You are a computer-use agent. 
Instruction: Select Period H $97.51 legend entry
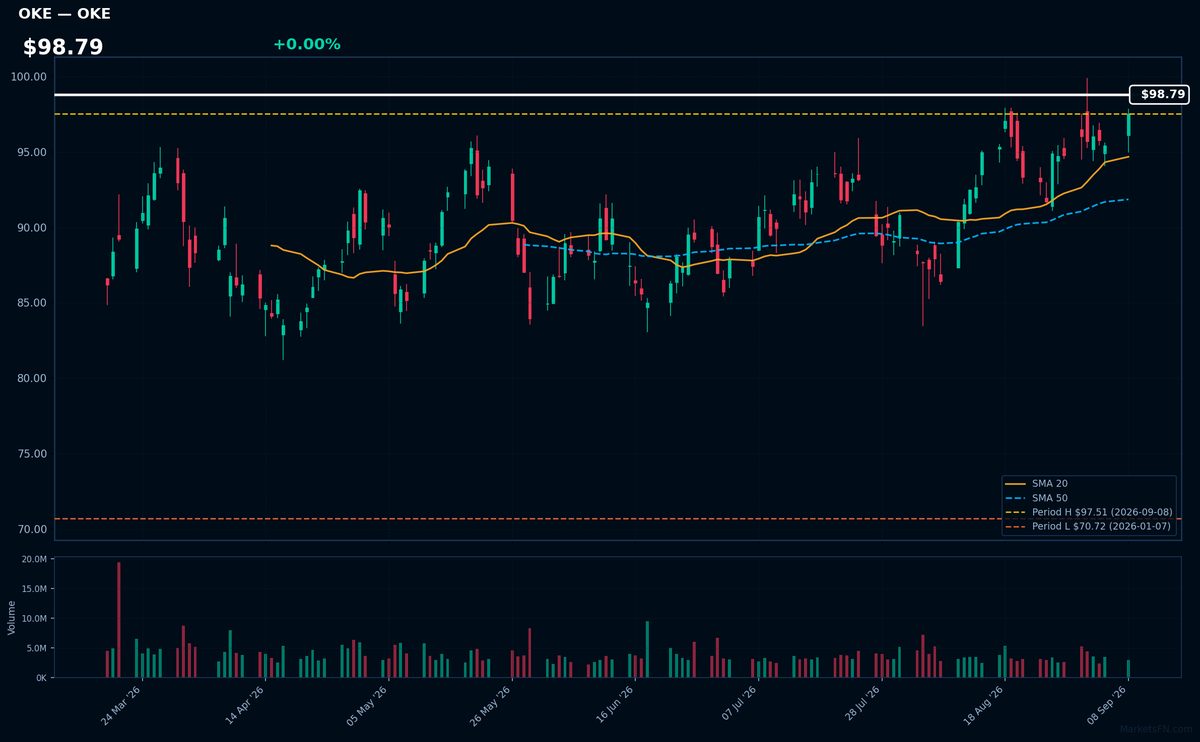point(1088,512)
